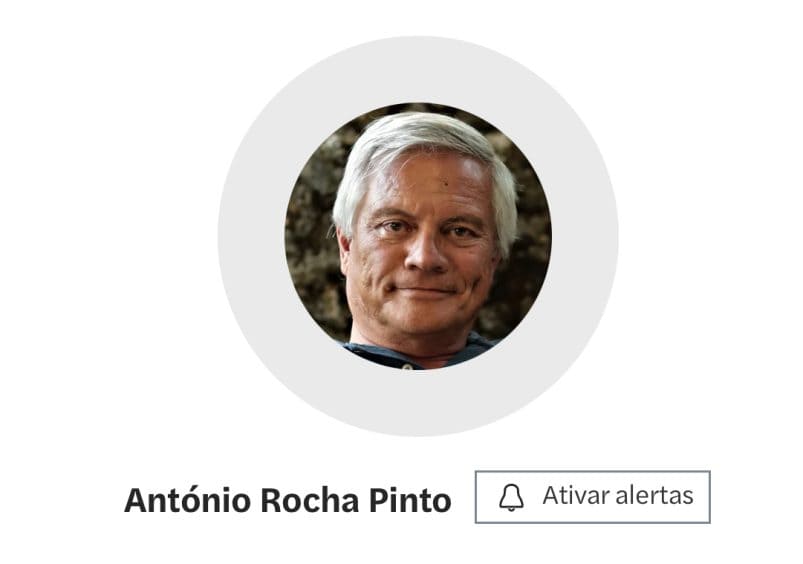Viewport: 803px width, 564px height.
Task: Tap the notification bell beside Ativar alertas
Action: 511,497
